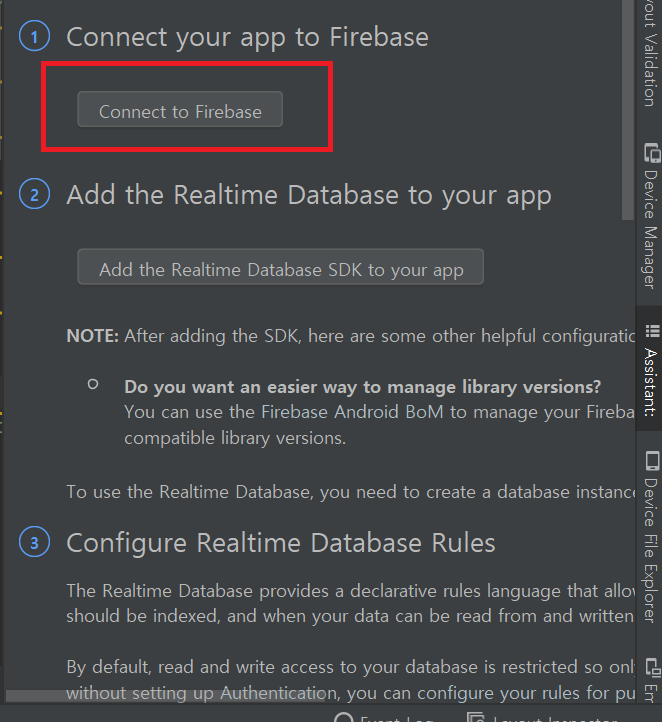The width and height of the screenshot is (662, 722).
Task: Click the vertical scrollbar thumb
Action: pyautogui.click(x=628, y=110)
